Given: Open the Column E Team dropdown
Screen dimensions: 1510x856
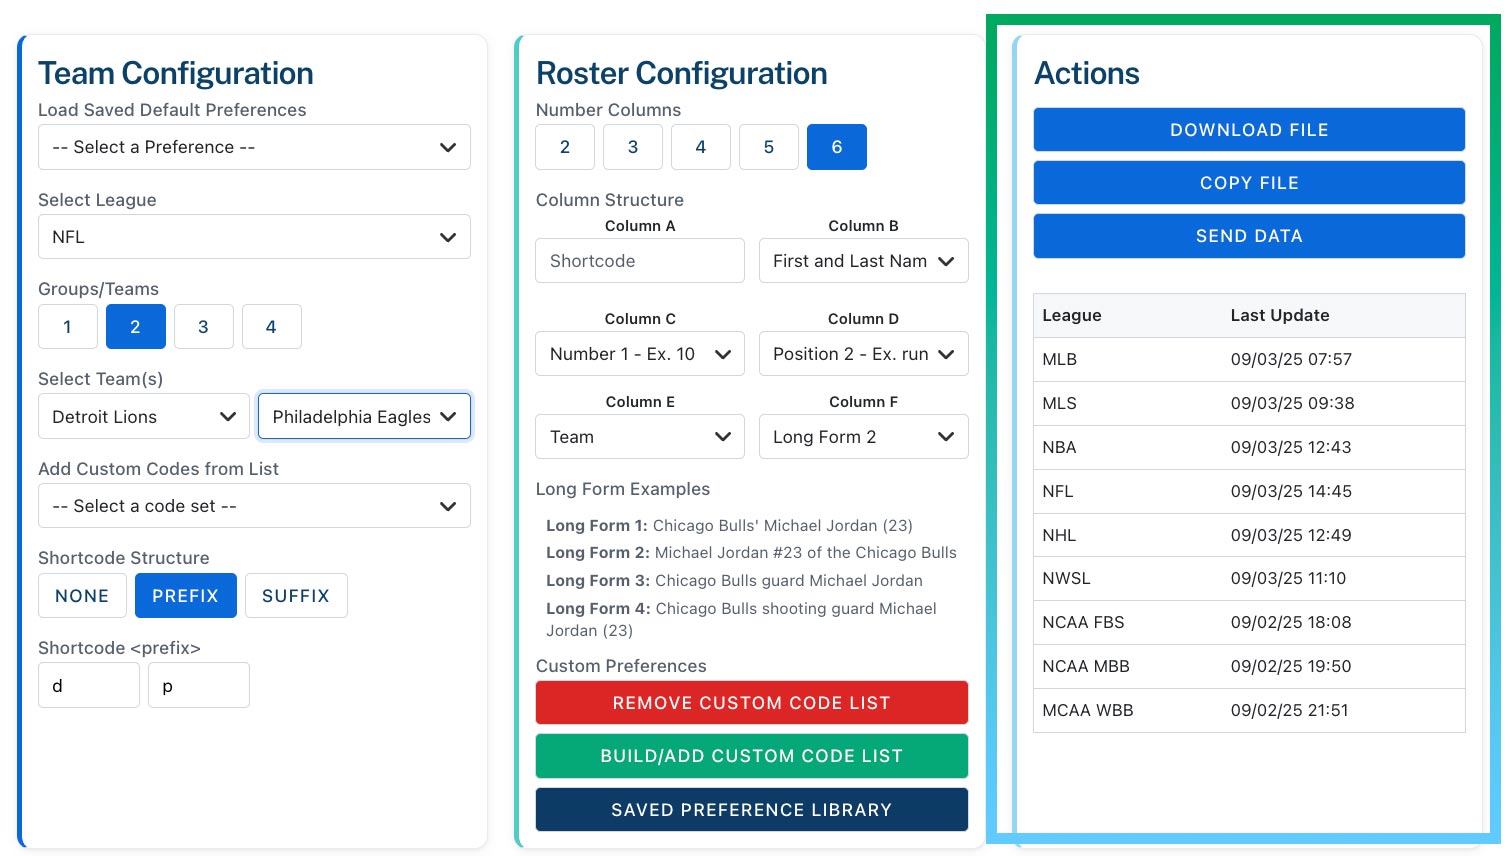Looking at the screenshot, I should (x=639, y=436).
